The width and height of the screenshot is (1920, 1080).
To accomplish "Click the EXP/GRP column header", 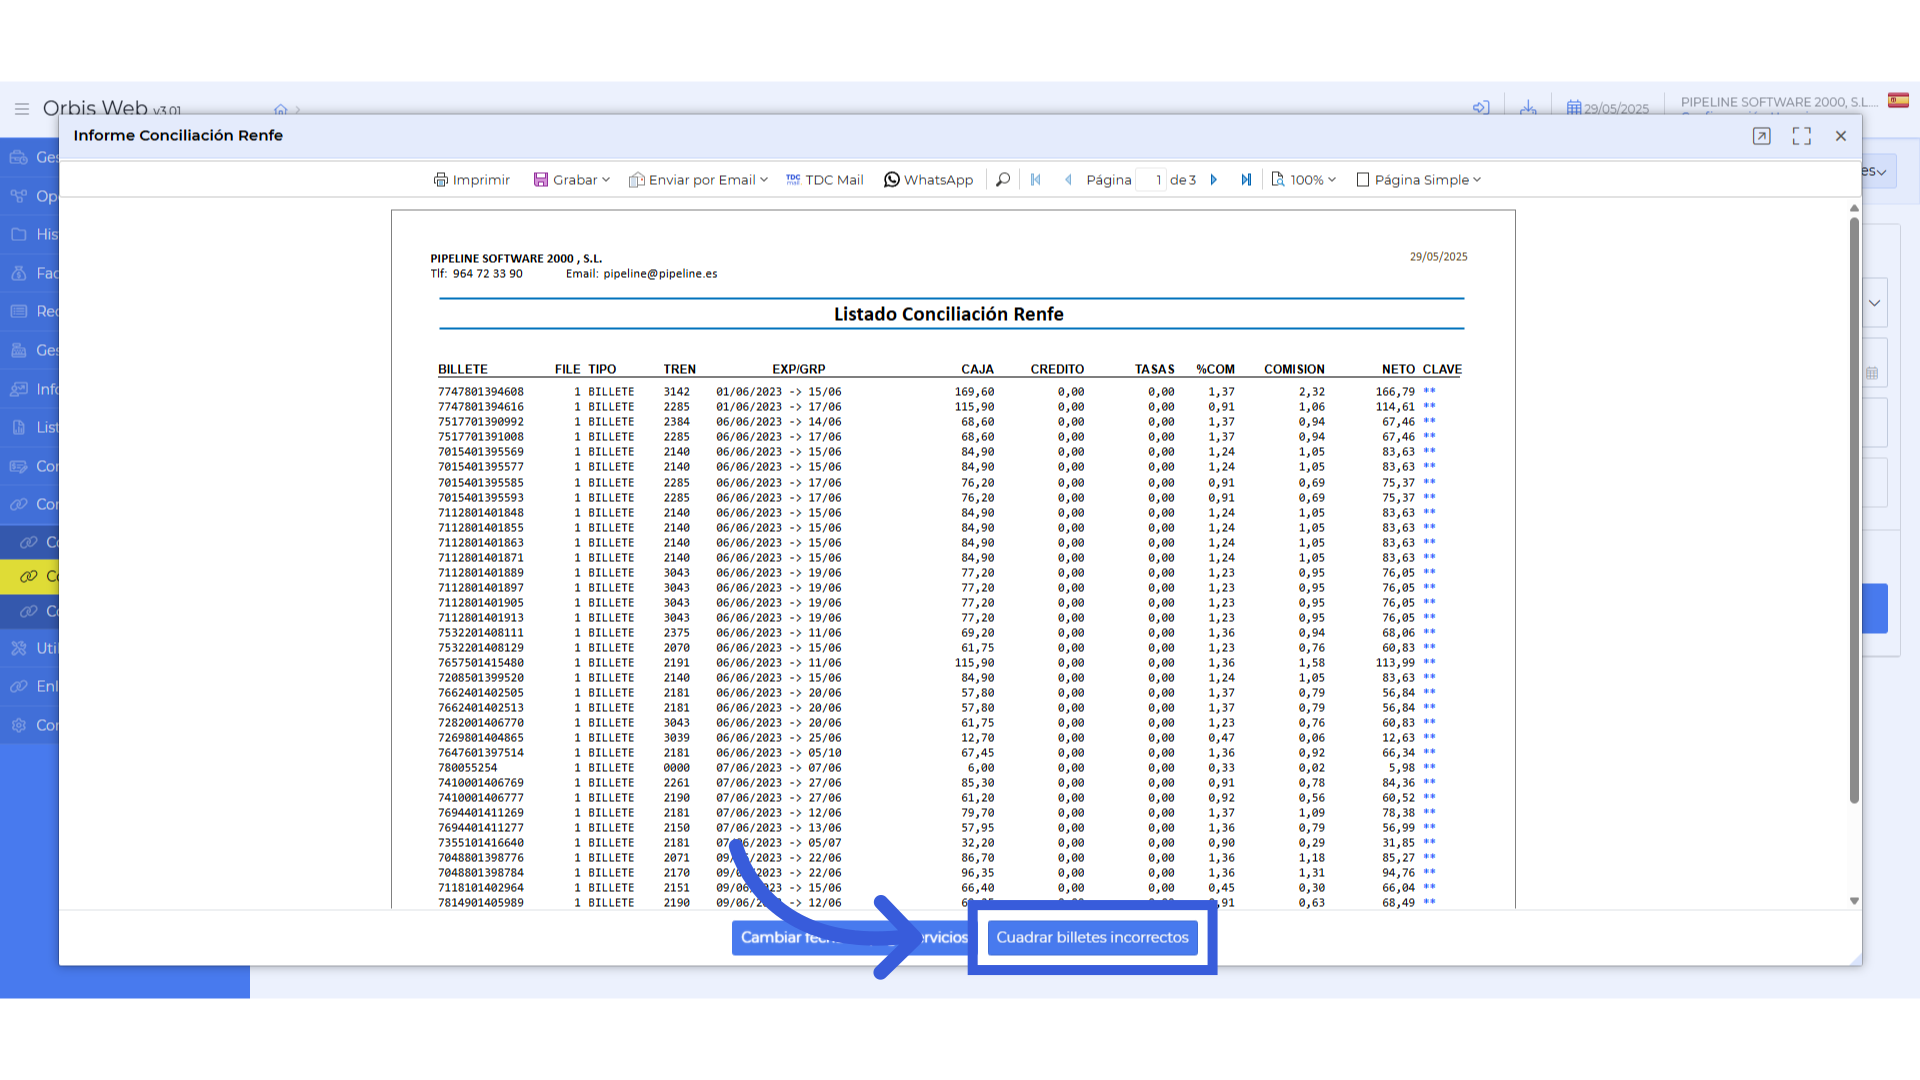I will (x=798, y=369).
